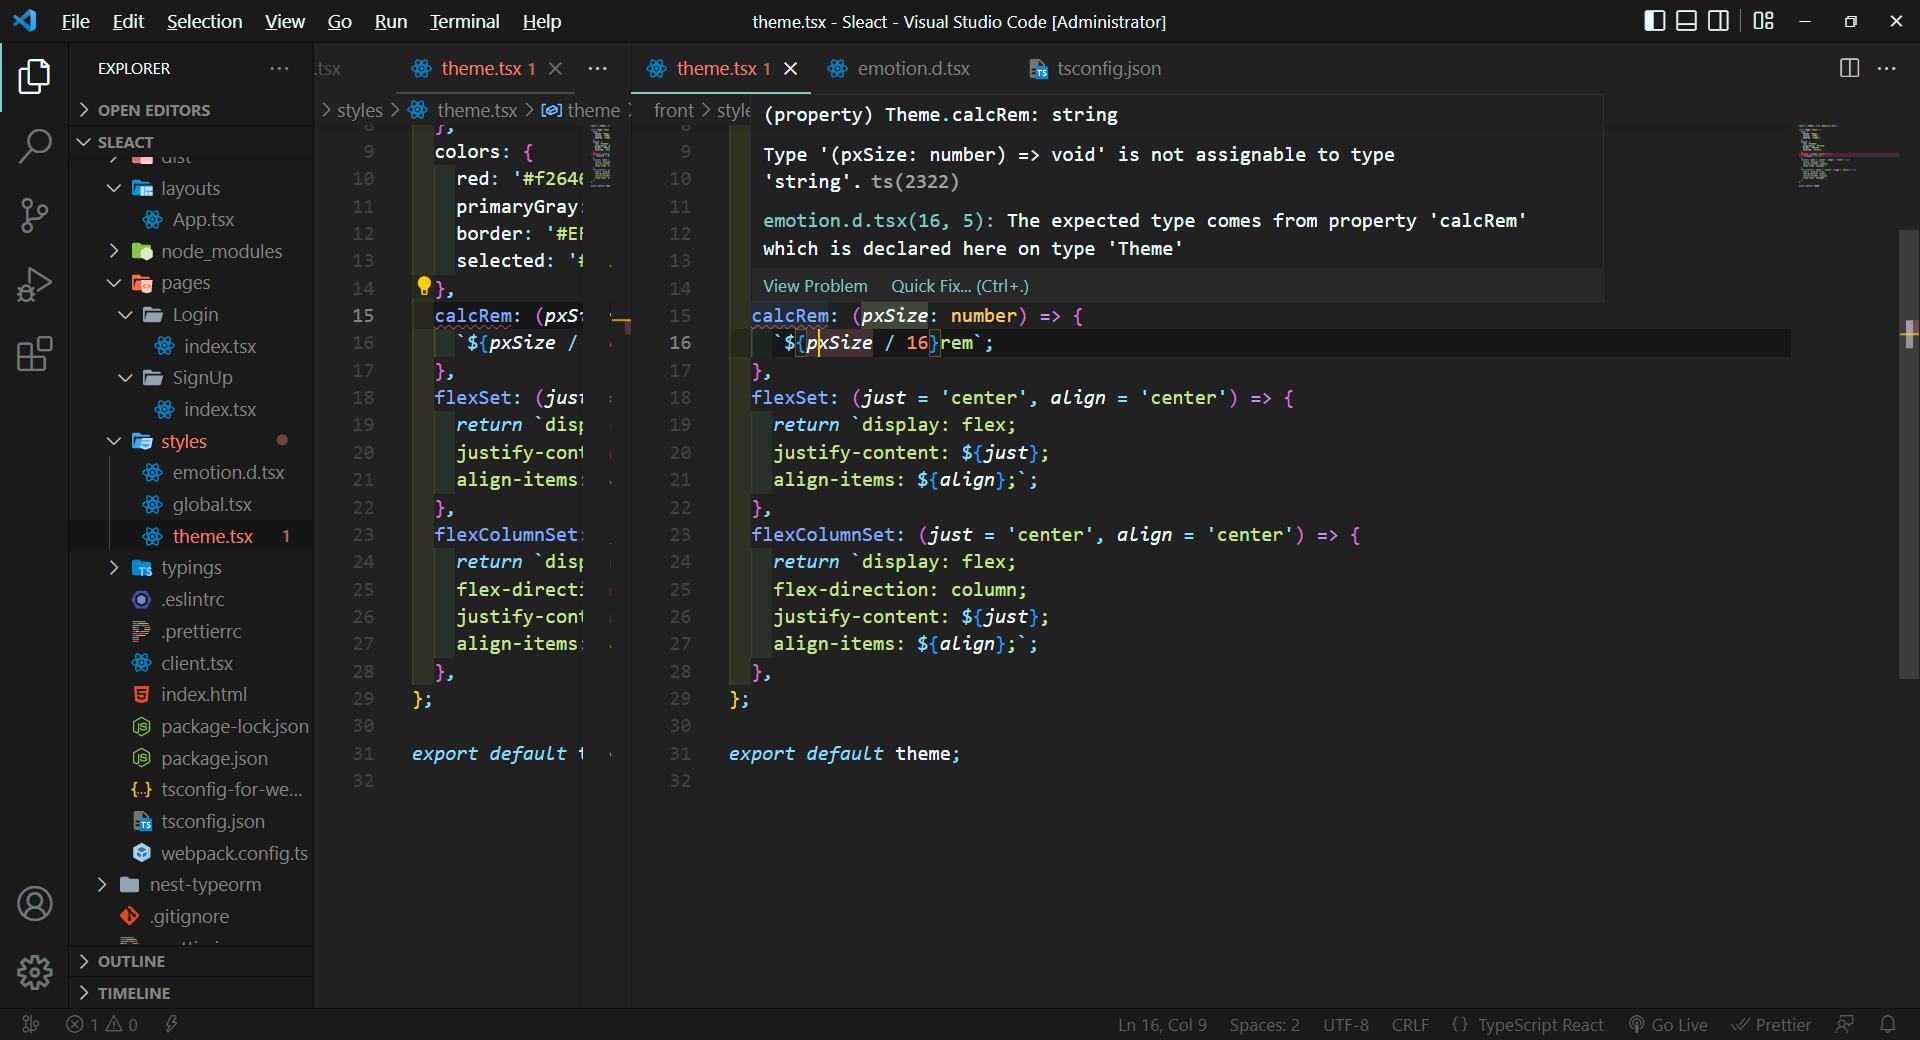Screen dimensions: 1920x1040
Task: Open notifications bell in status bar
Action: pyautogui.click(x=1887, y=1024)
